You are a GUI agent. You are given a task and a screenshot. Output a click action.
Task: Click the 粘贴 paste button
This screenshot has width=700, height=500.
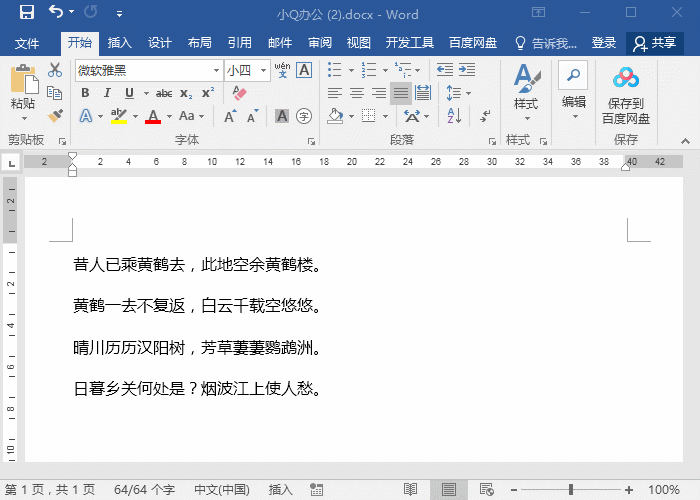click(23, 92)
